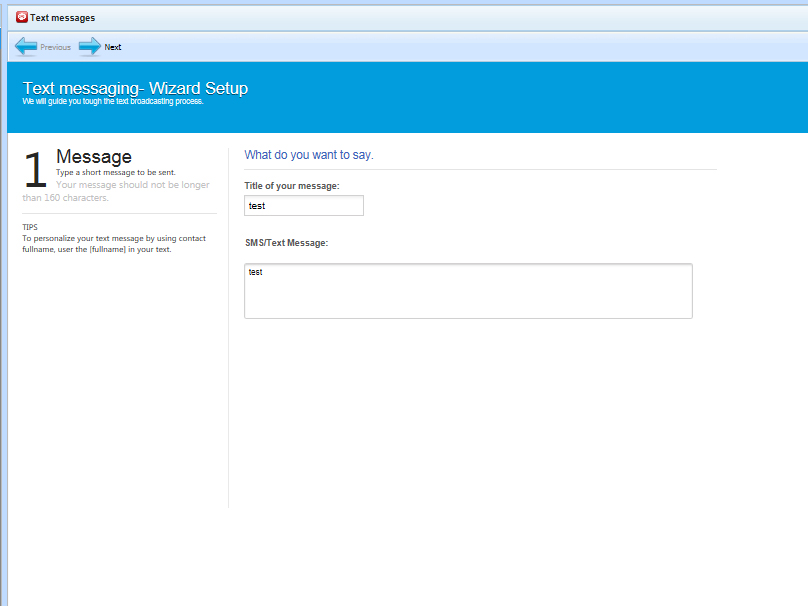The image size is (808, 606).
Task: Click the red Text messages app icon
Action: tap(22, 17)
